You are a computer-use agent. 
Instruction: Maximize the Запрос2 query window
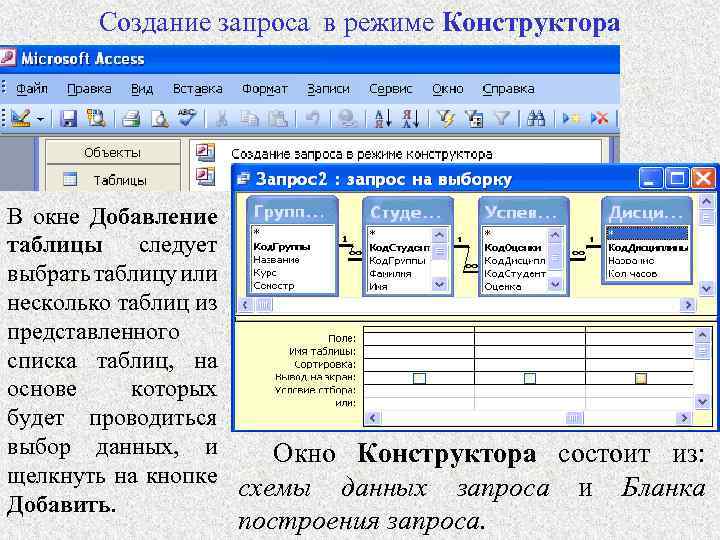(677, 179)
